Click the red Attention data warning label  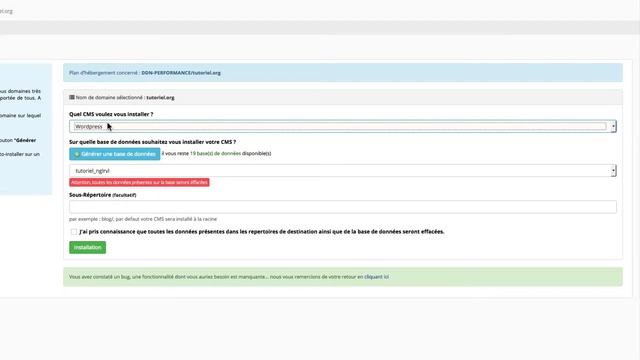[x=139, y=182]
